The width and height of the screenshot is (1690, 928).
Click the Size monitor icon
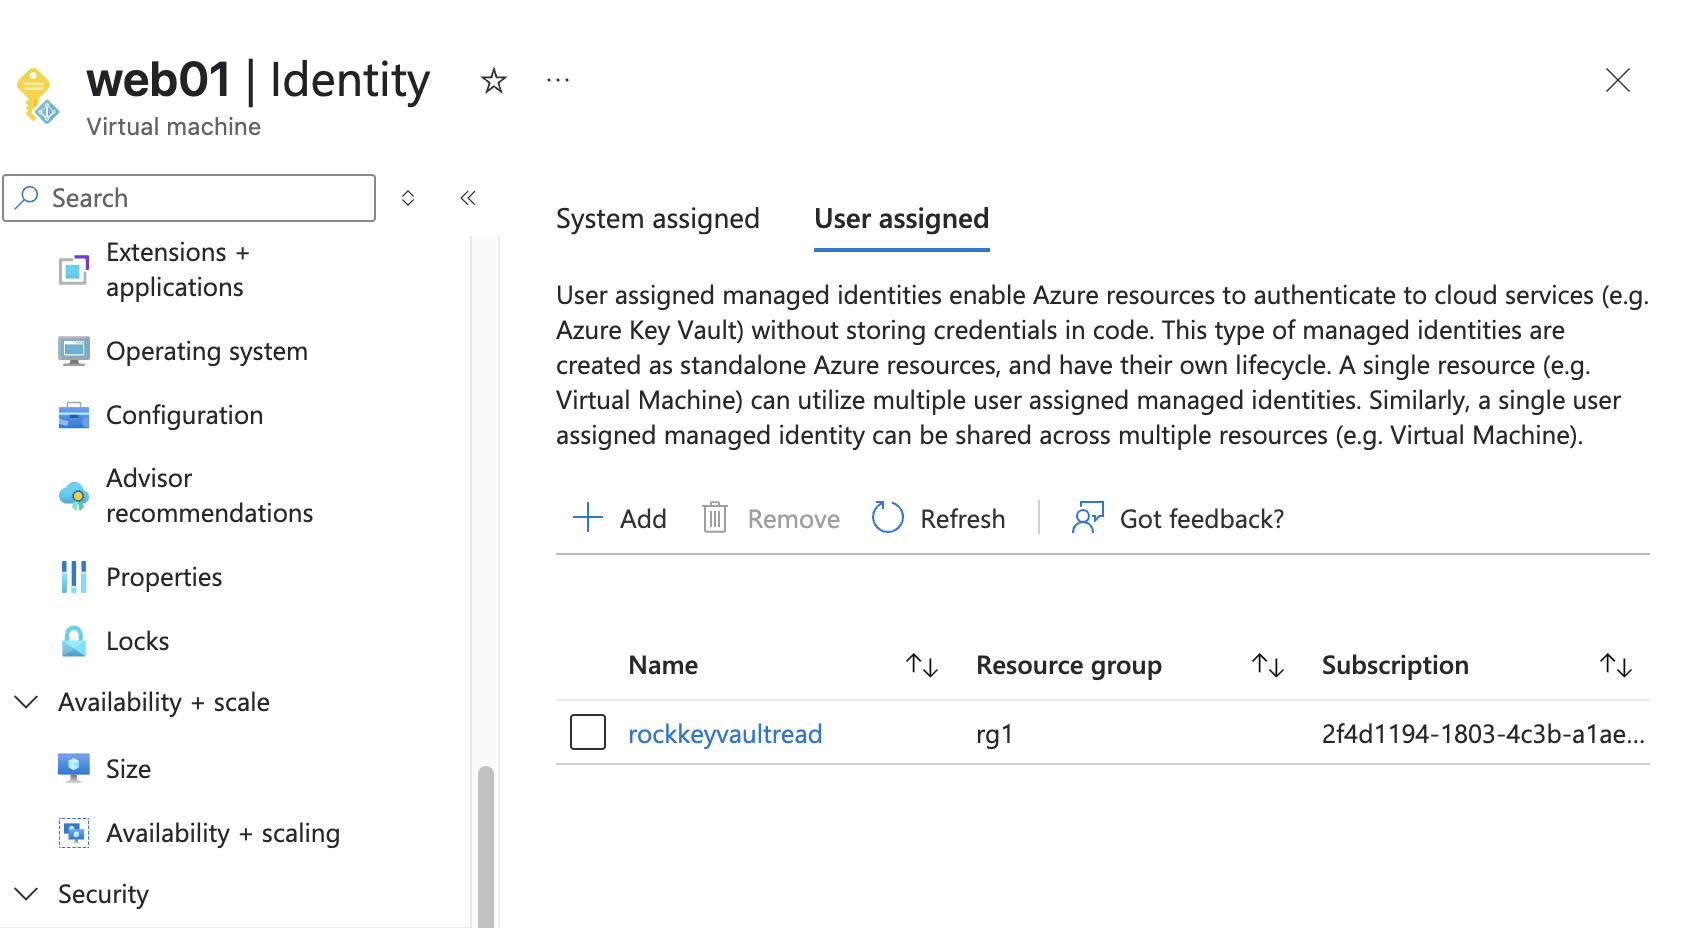pyautogui.click(x=74, y=768)
